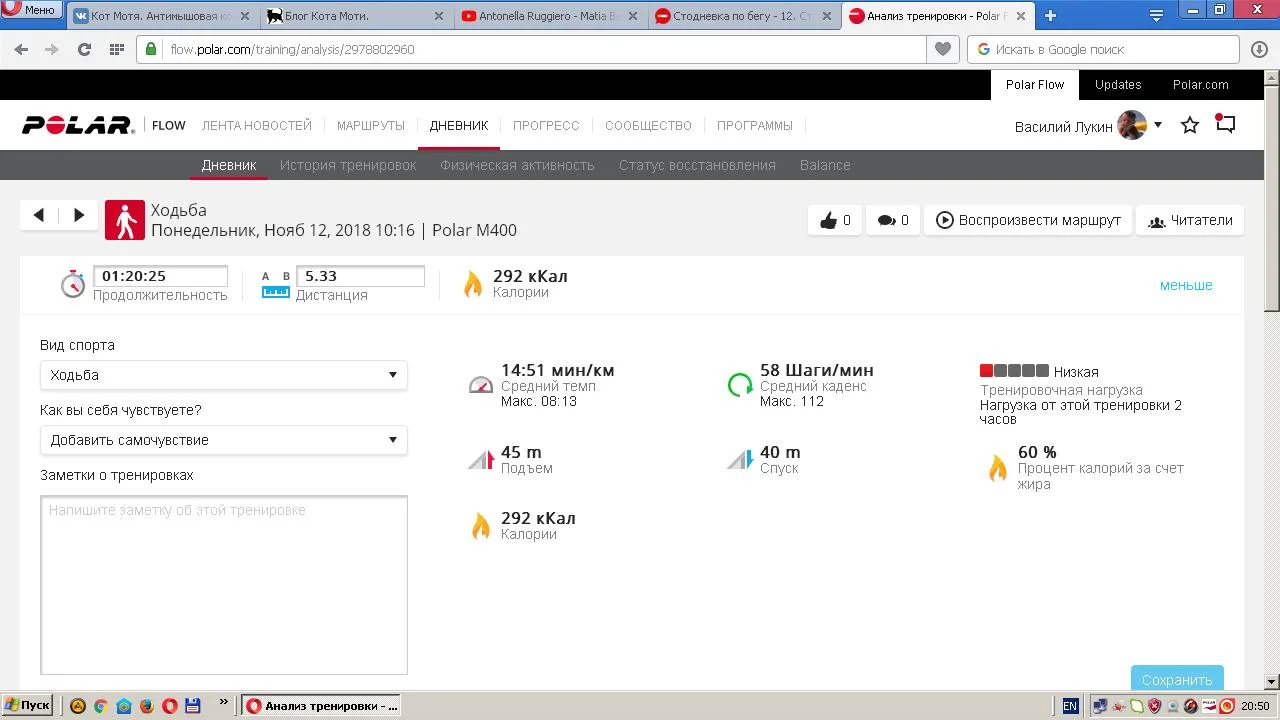
Task: Switch to Статус восстановления tab
Action: (x=697, y=165)
